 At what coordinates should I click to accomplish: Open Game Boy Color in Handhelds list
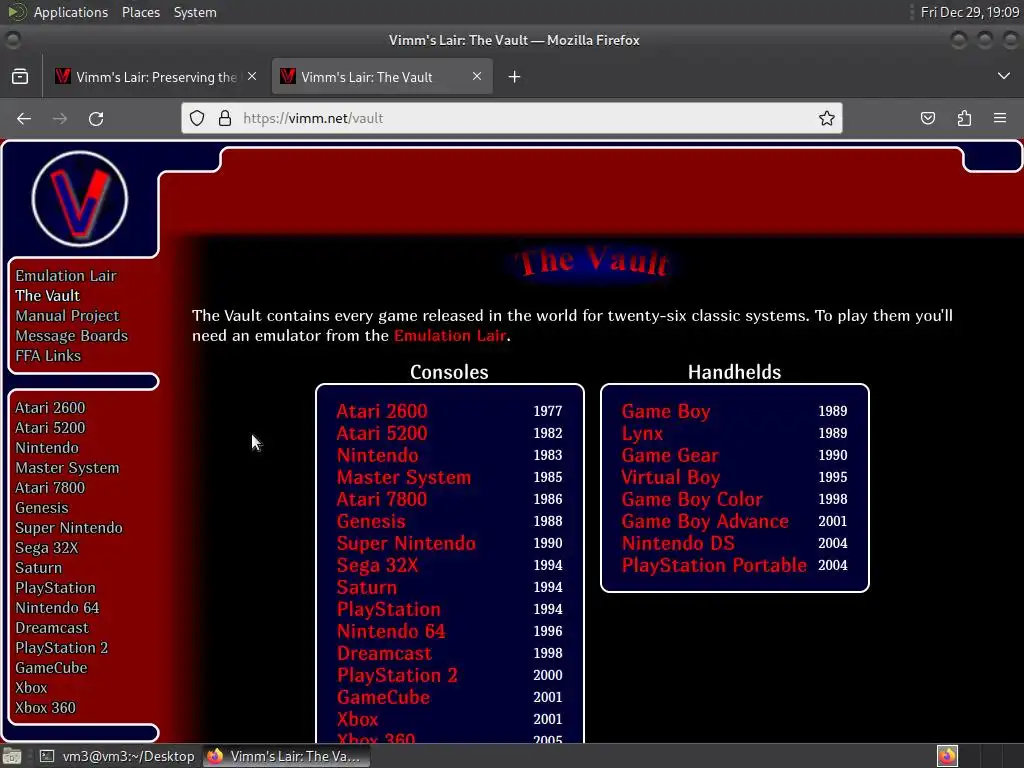coord(692,499)
